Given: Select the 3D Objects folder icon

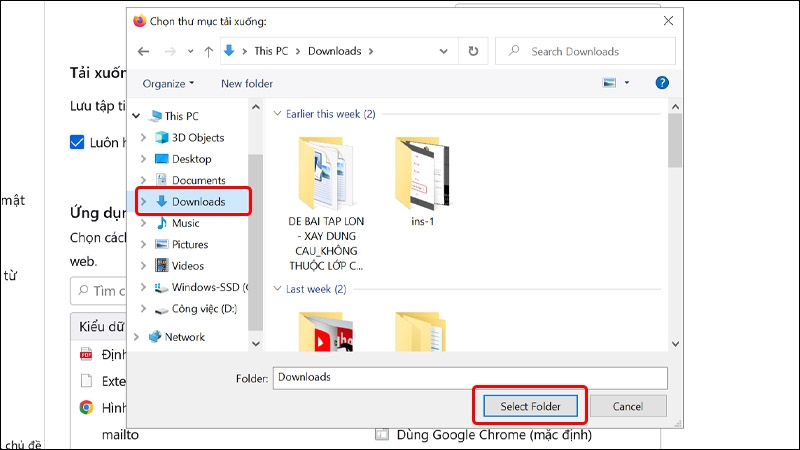Looking at the screenshot, I should pyautogui.click(x=162, y=137).
